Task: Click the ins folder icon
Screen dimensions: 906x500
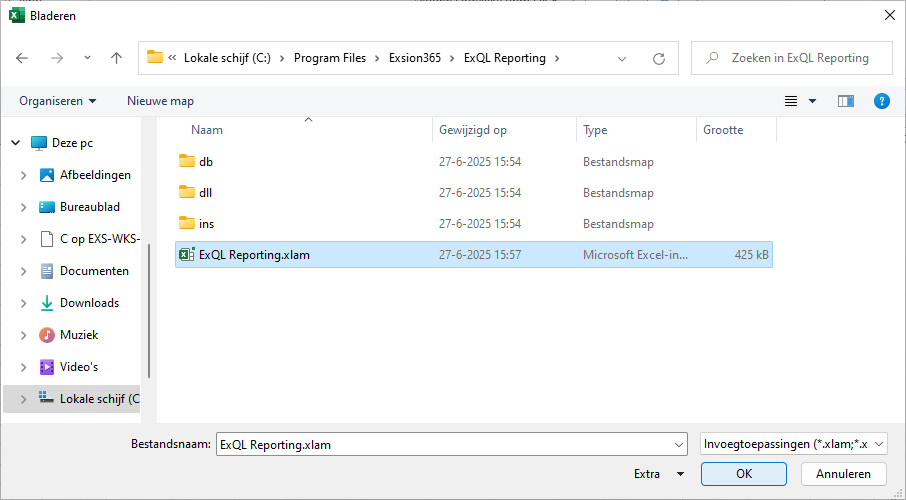Action: coord(187,223)
